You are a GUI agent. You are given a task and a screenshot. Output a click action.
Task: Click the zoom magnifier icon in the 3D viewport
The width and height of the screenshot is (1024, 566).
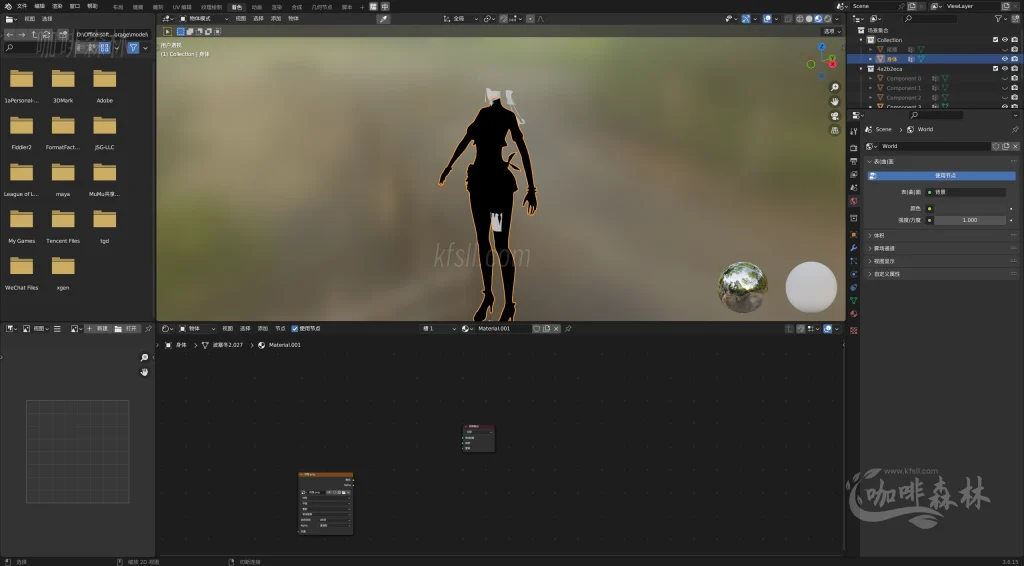[835, 87]
